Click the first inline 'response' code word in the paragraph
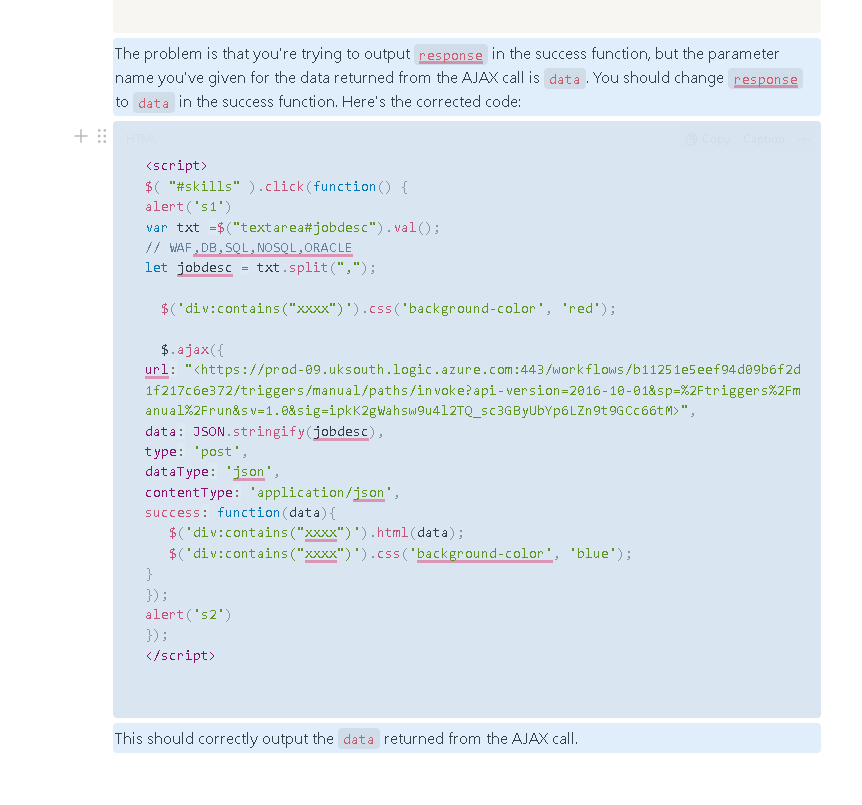This screenshot has height=805, width=862. (x=450, y=55)
